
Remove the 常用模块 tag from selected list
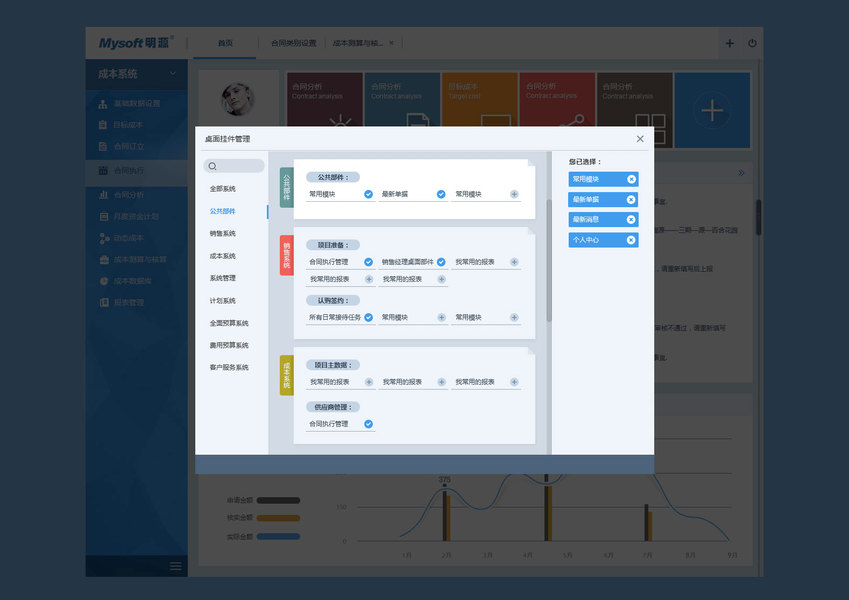point(631,179)
